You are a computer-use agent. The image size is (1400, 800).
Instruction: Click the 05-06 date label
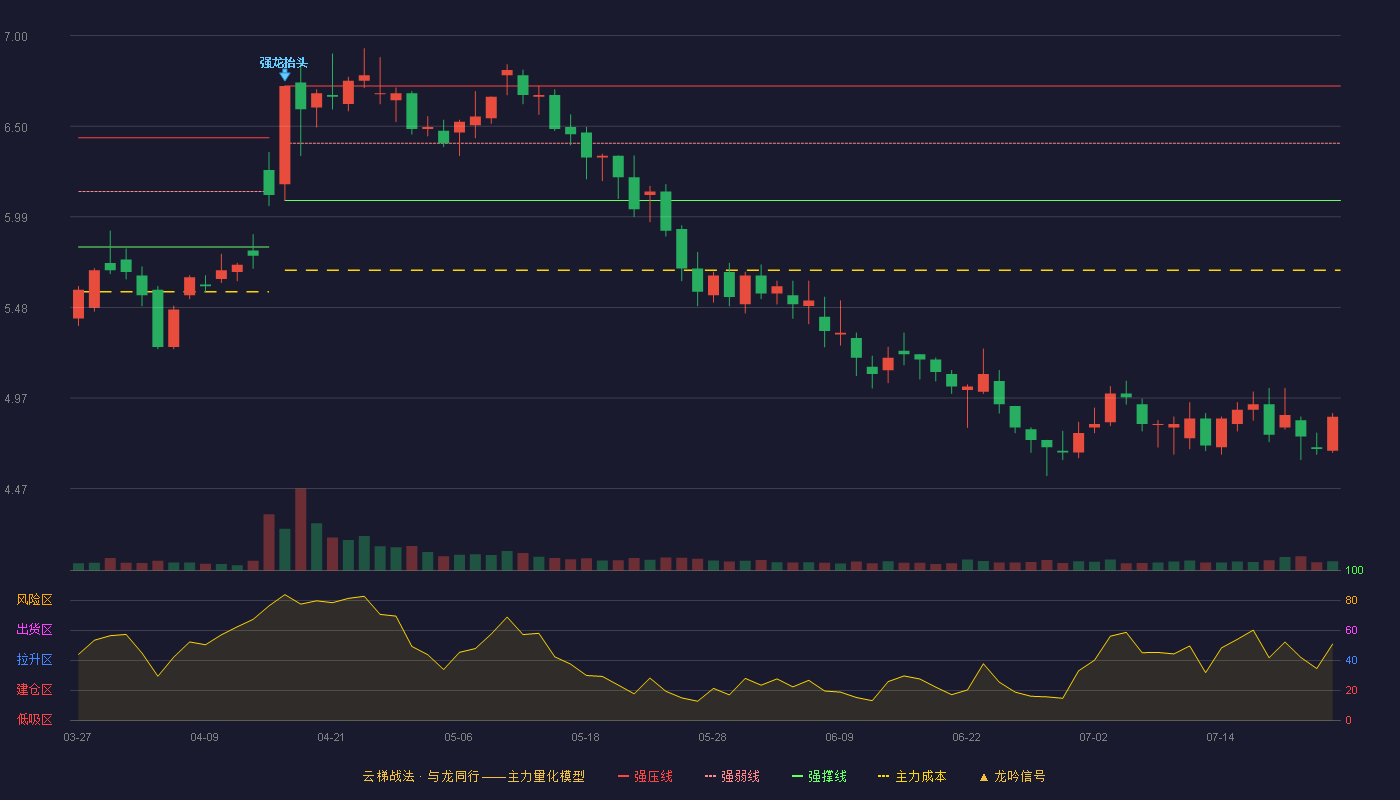pyautogui.click(x=458, y=737)
